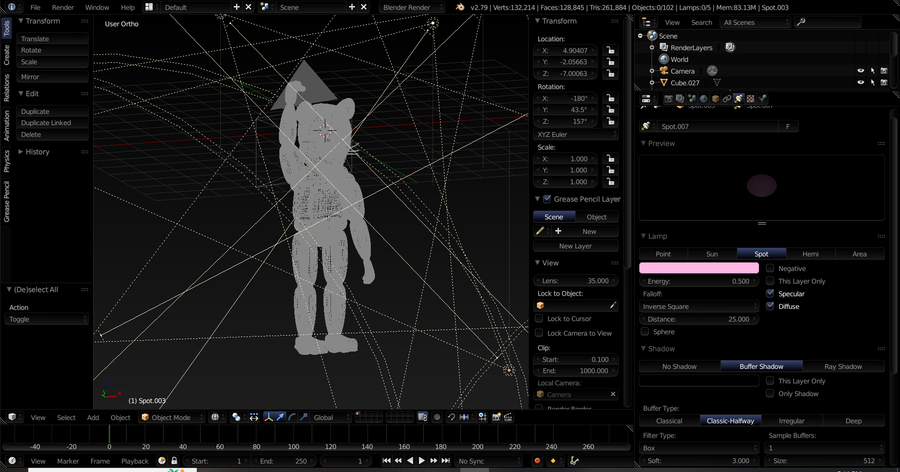Open the File menu
The width and height of the screenshot is (900, 472).
[x=36, y=7]
